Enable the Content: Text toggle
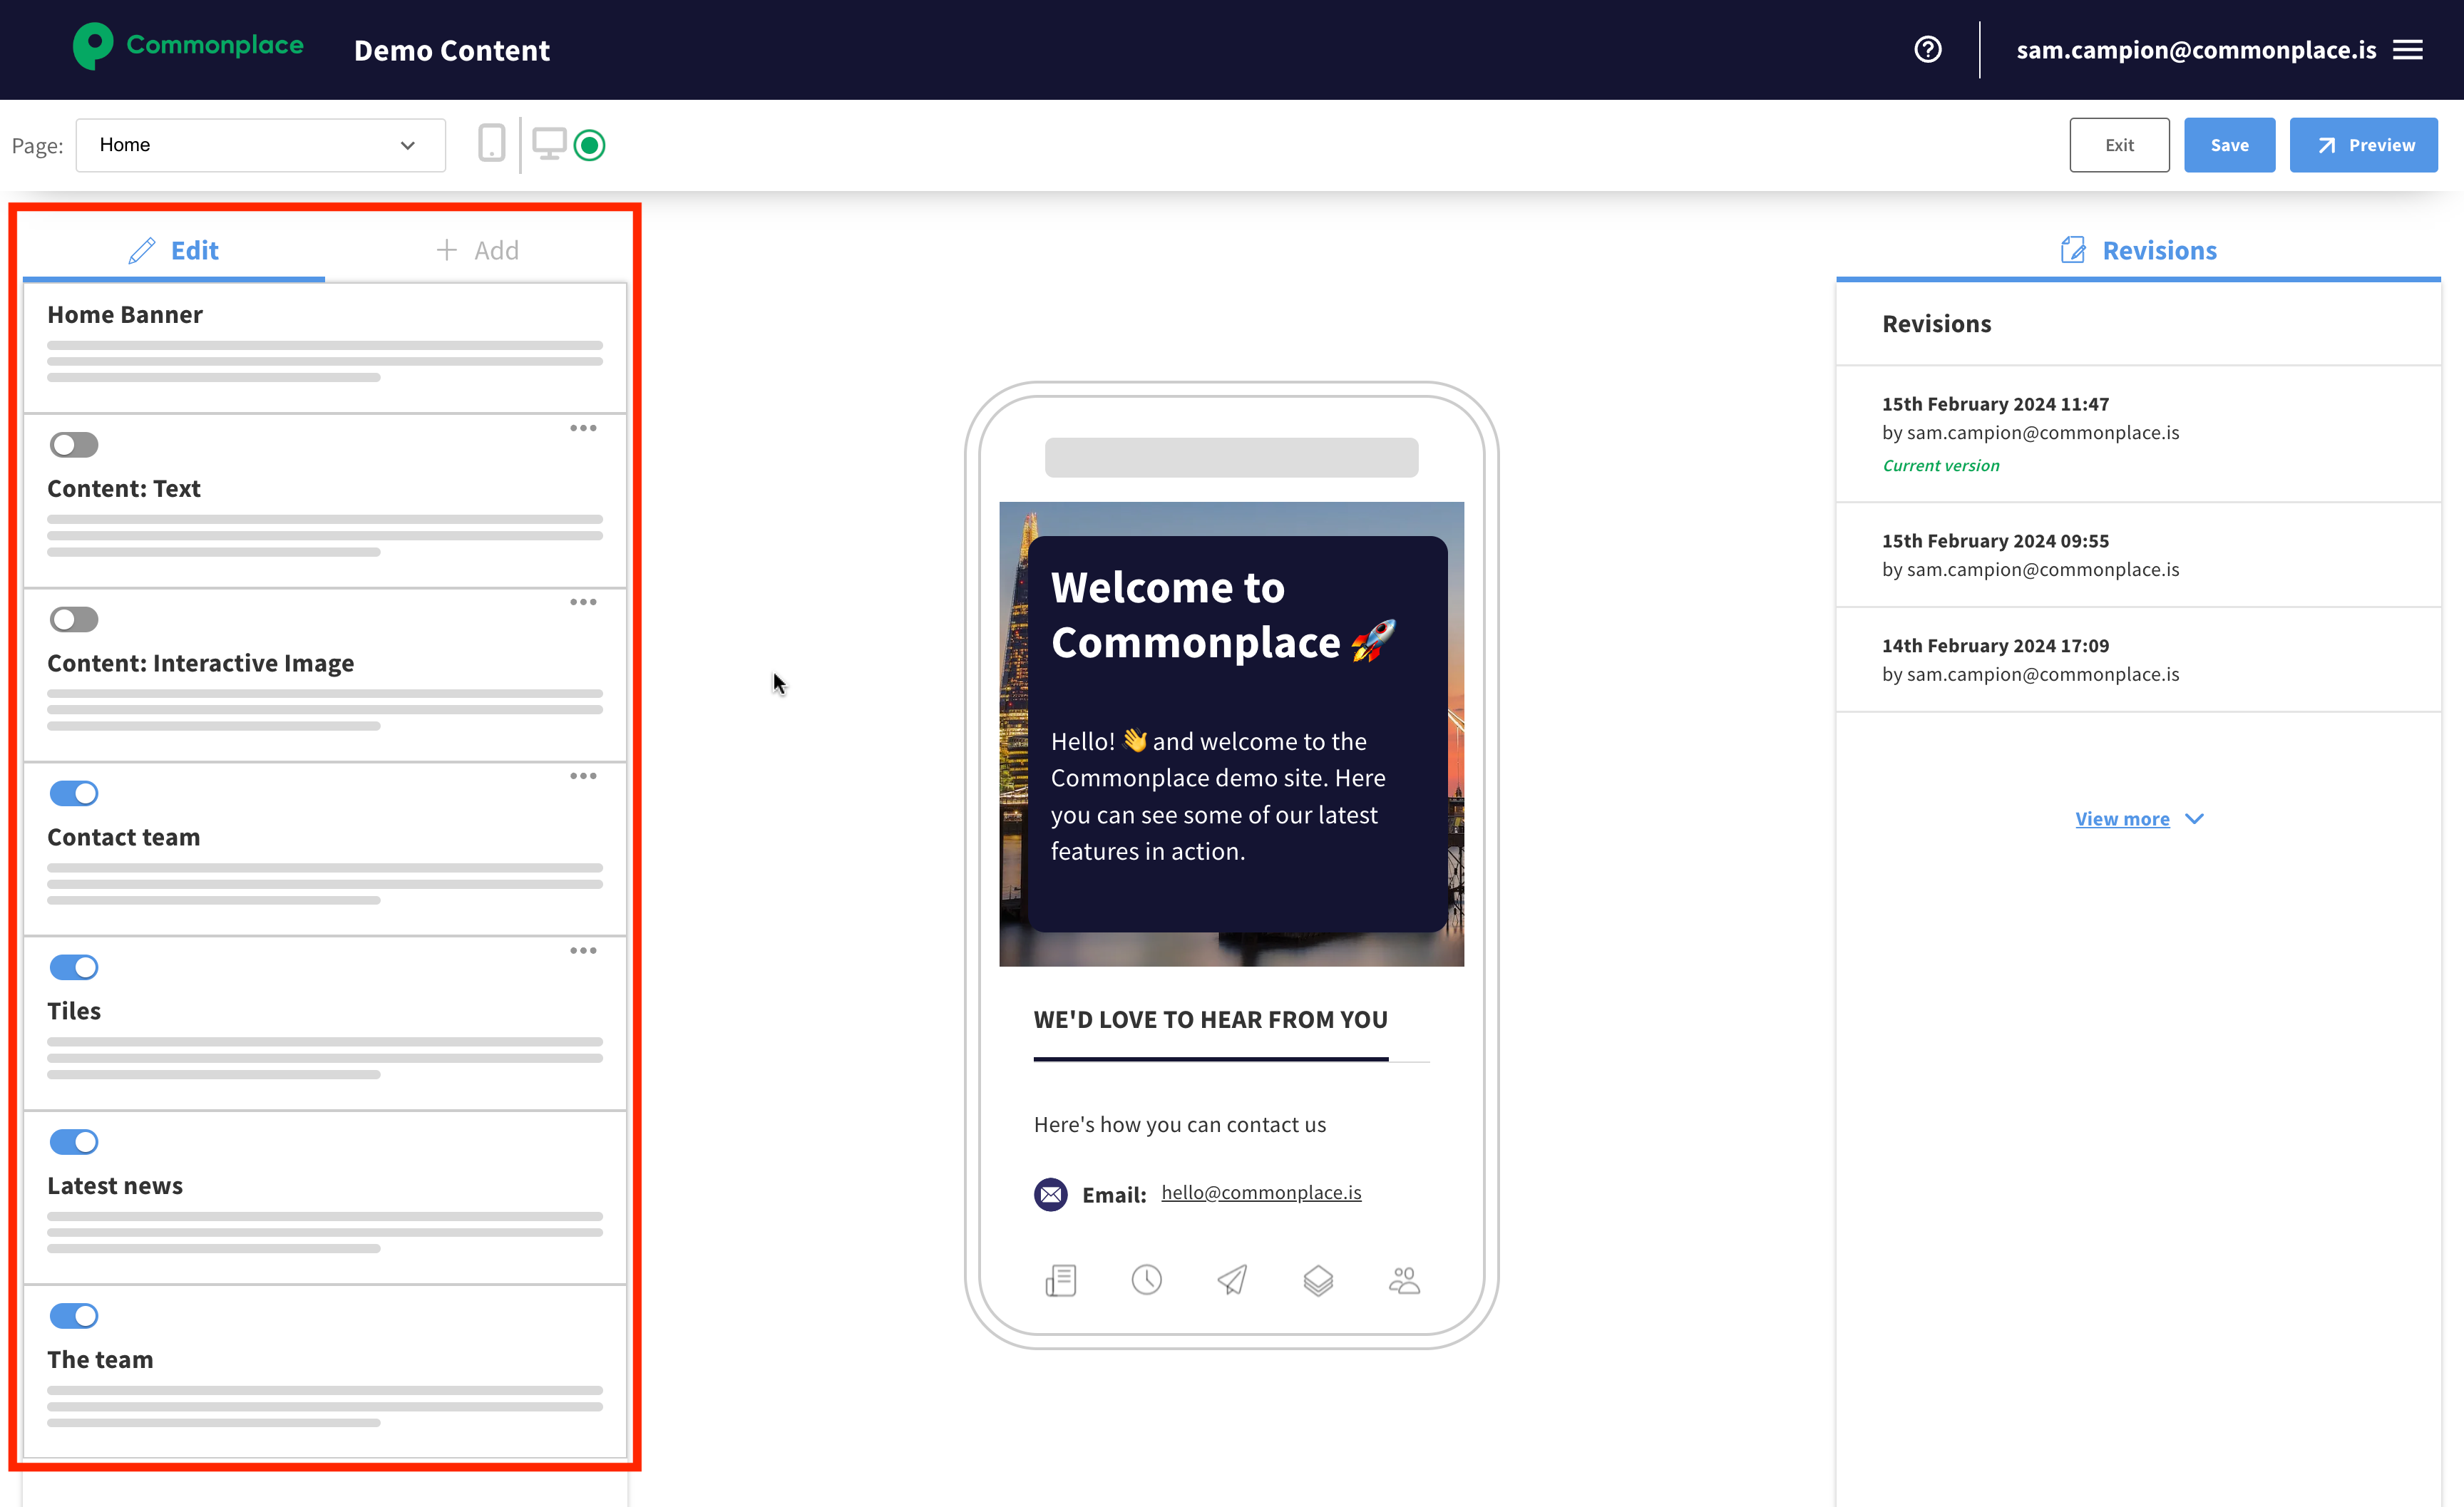Viewport: 2464px width, 1507px height. click(74, 445)
